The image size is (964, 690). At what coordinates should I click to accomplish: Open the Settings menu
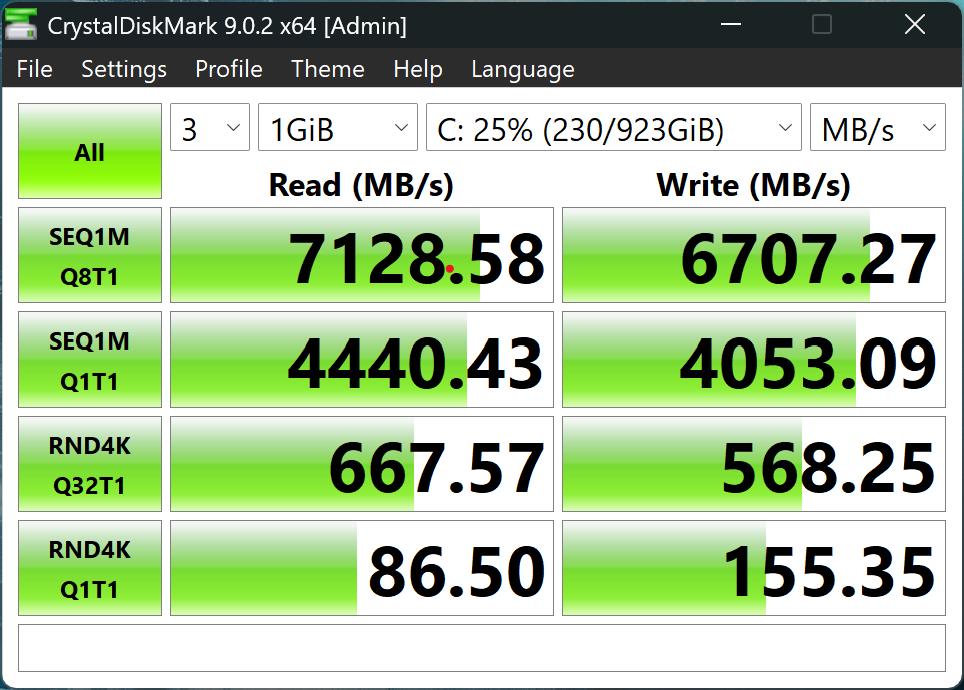(124, 69)
